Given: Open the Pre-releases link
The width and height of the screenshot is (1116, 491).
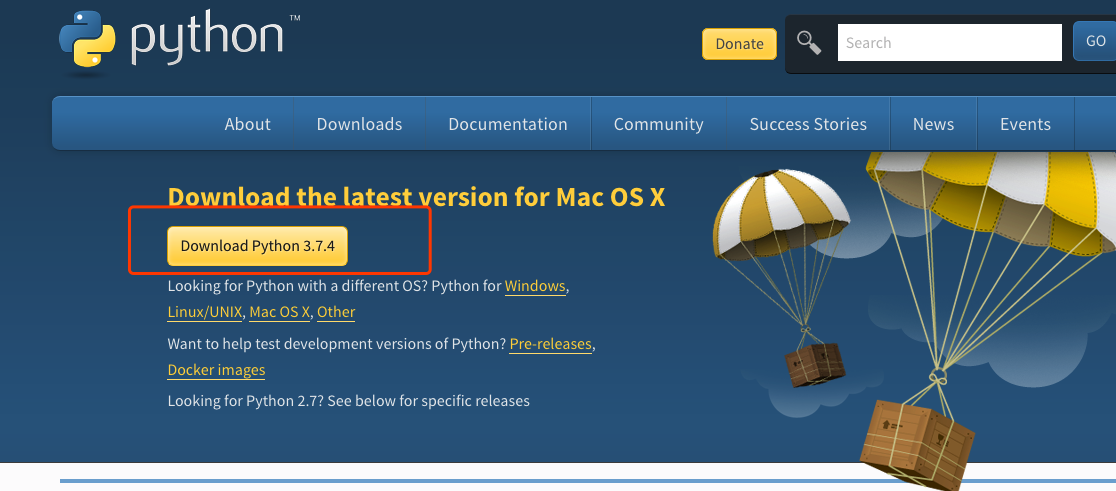Looking at the screenshot, I should (551, 344).
